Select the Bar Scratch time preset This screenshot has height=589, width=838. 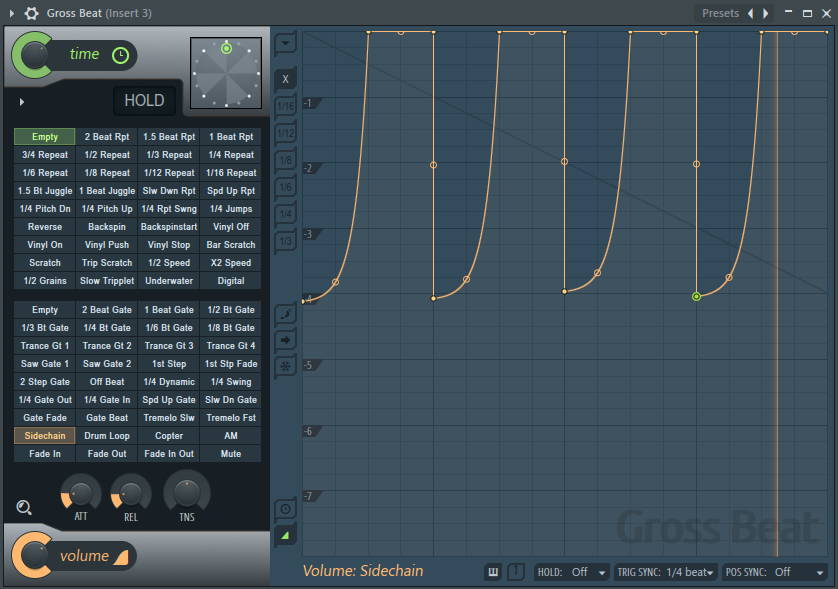point(231,245)
